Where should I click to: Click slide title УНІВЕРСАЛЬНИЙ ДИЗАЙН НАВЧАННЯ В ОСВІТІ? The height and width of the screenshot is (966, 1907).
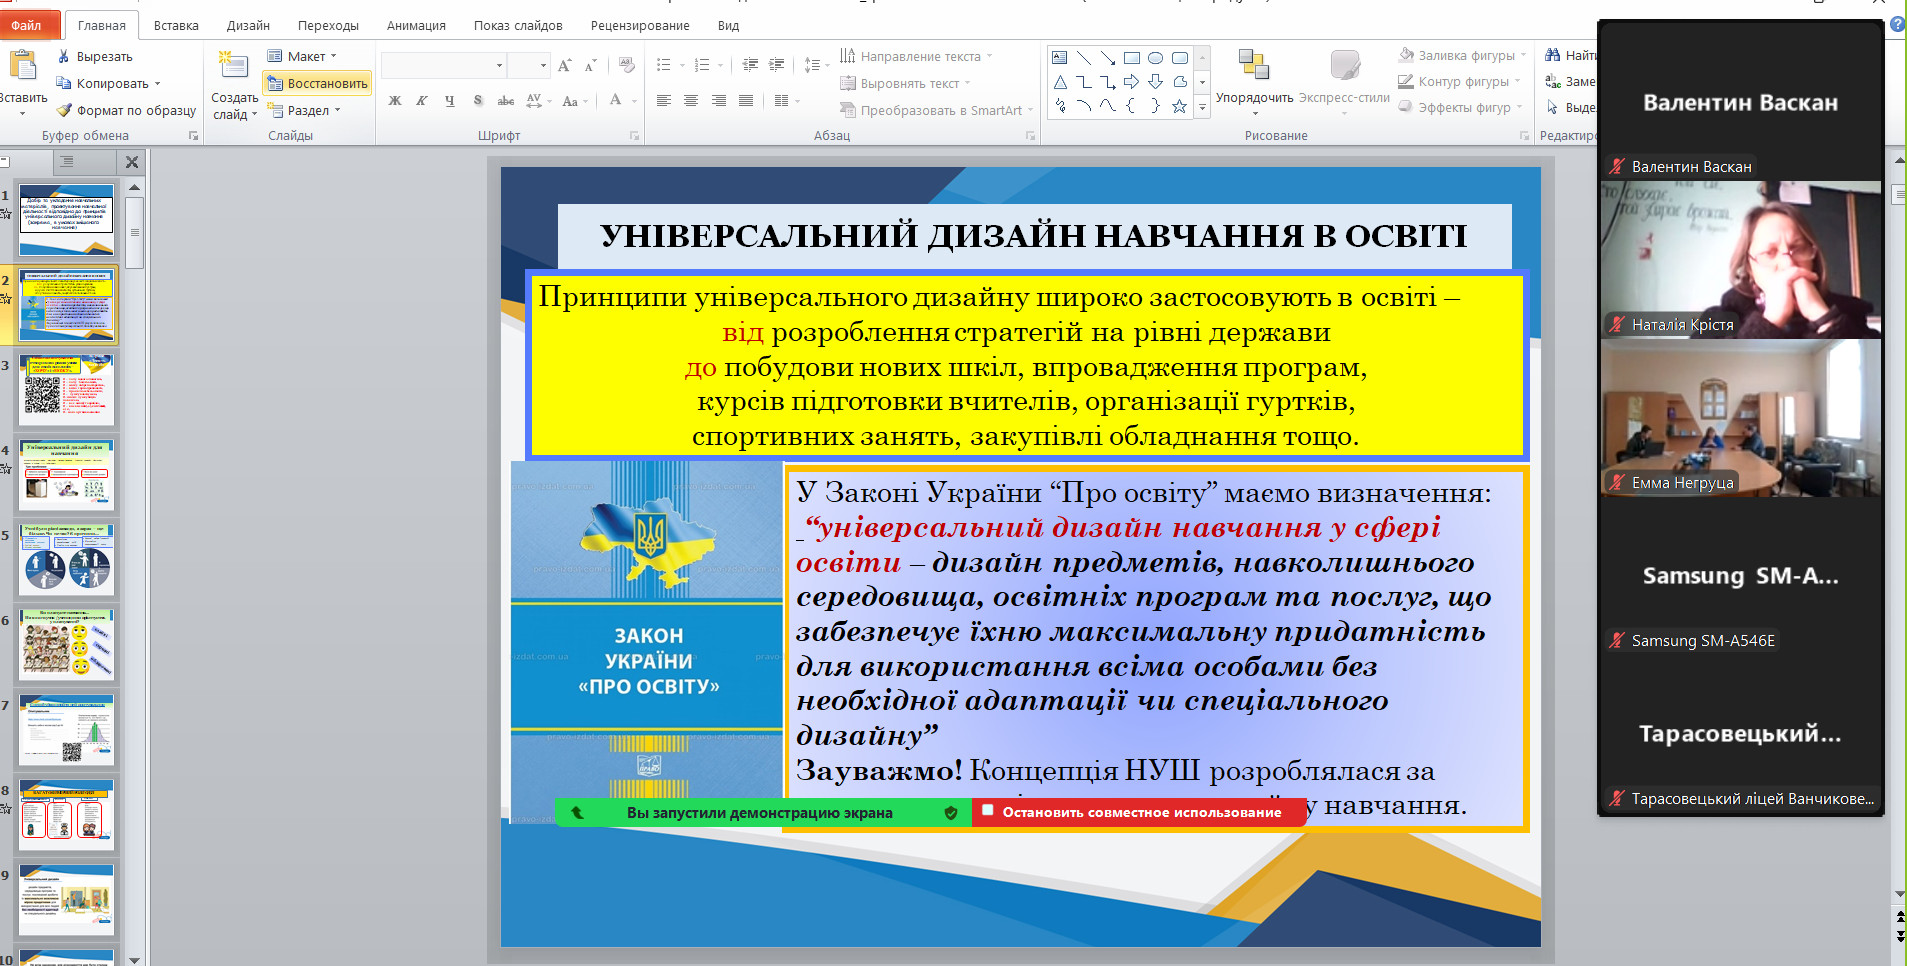click(x=1034, y=235)
